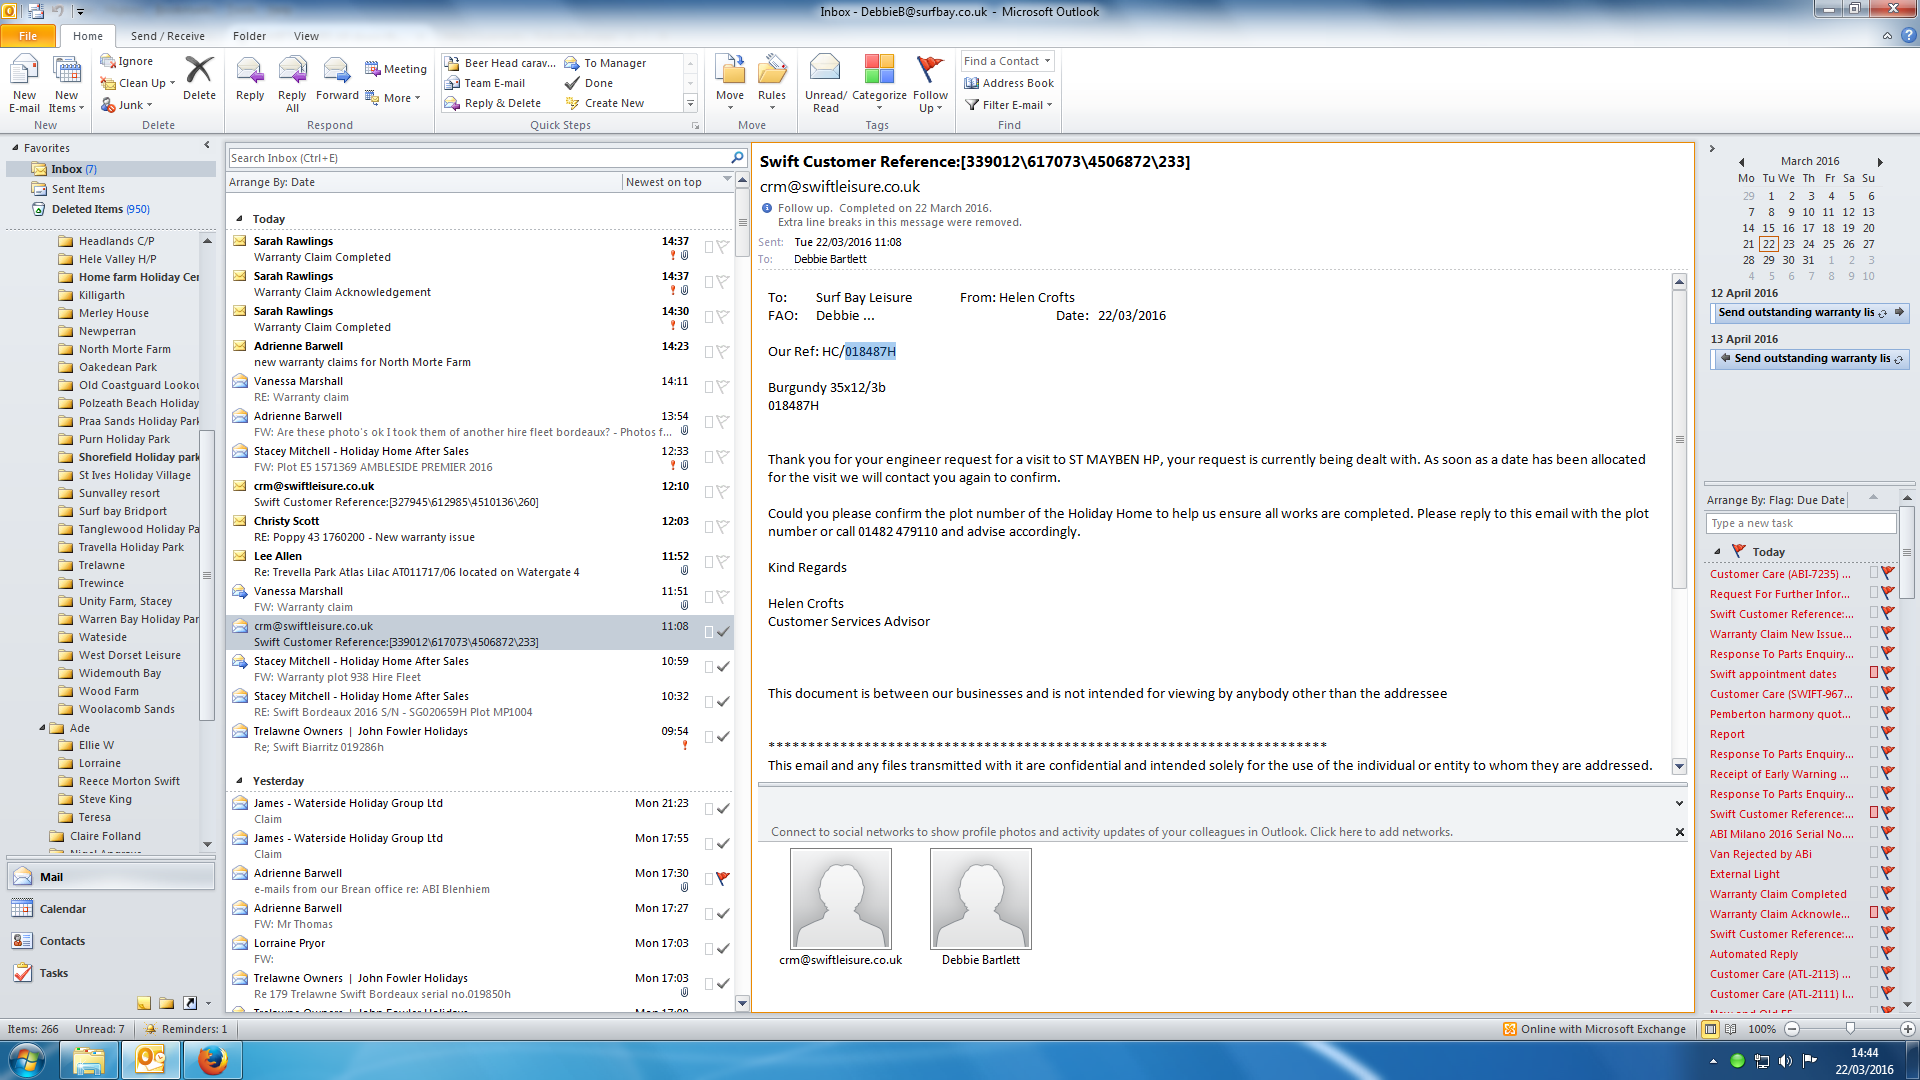
Task: Open the Send / Receive ribbon tab
Action: click(x=167, y=36)
